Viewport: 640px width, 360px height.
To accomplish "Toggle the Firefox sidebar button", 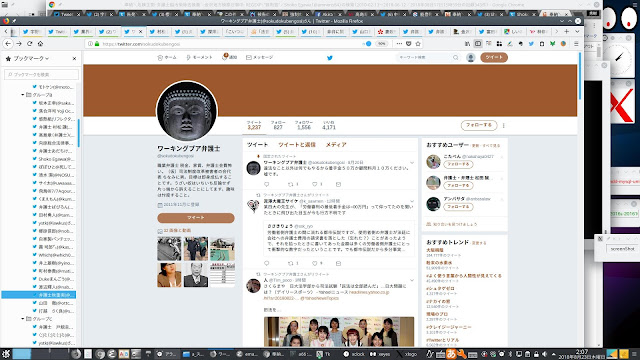I will point(478,44).
